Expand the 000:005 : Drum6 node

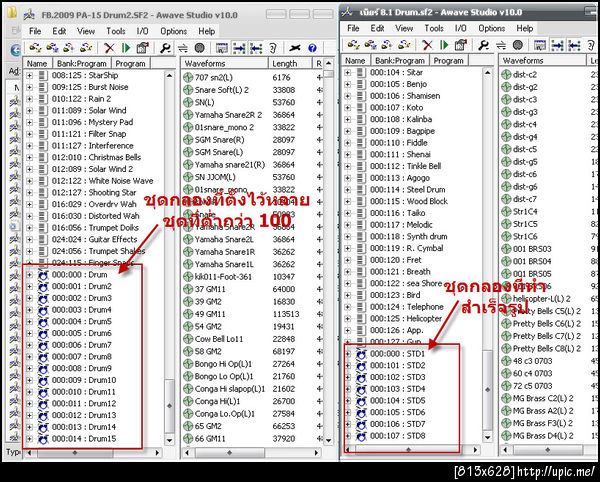coord(29,333)
